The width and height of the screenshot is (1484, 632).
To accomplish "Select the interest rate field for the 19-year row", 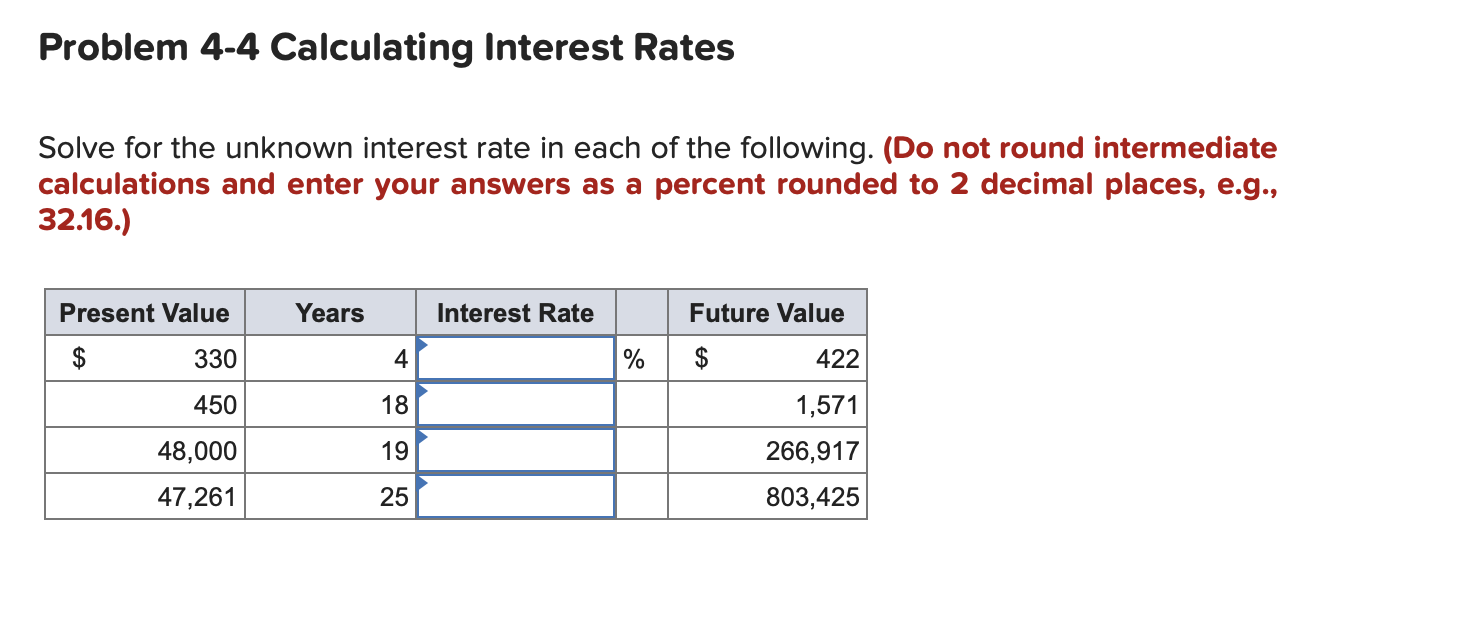I will [516, 450].
